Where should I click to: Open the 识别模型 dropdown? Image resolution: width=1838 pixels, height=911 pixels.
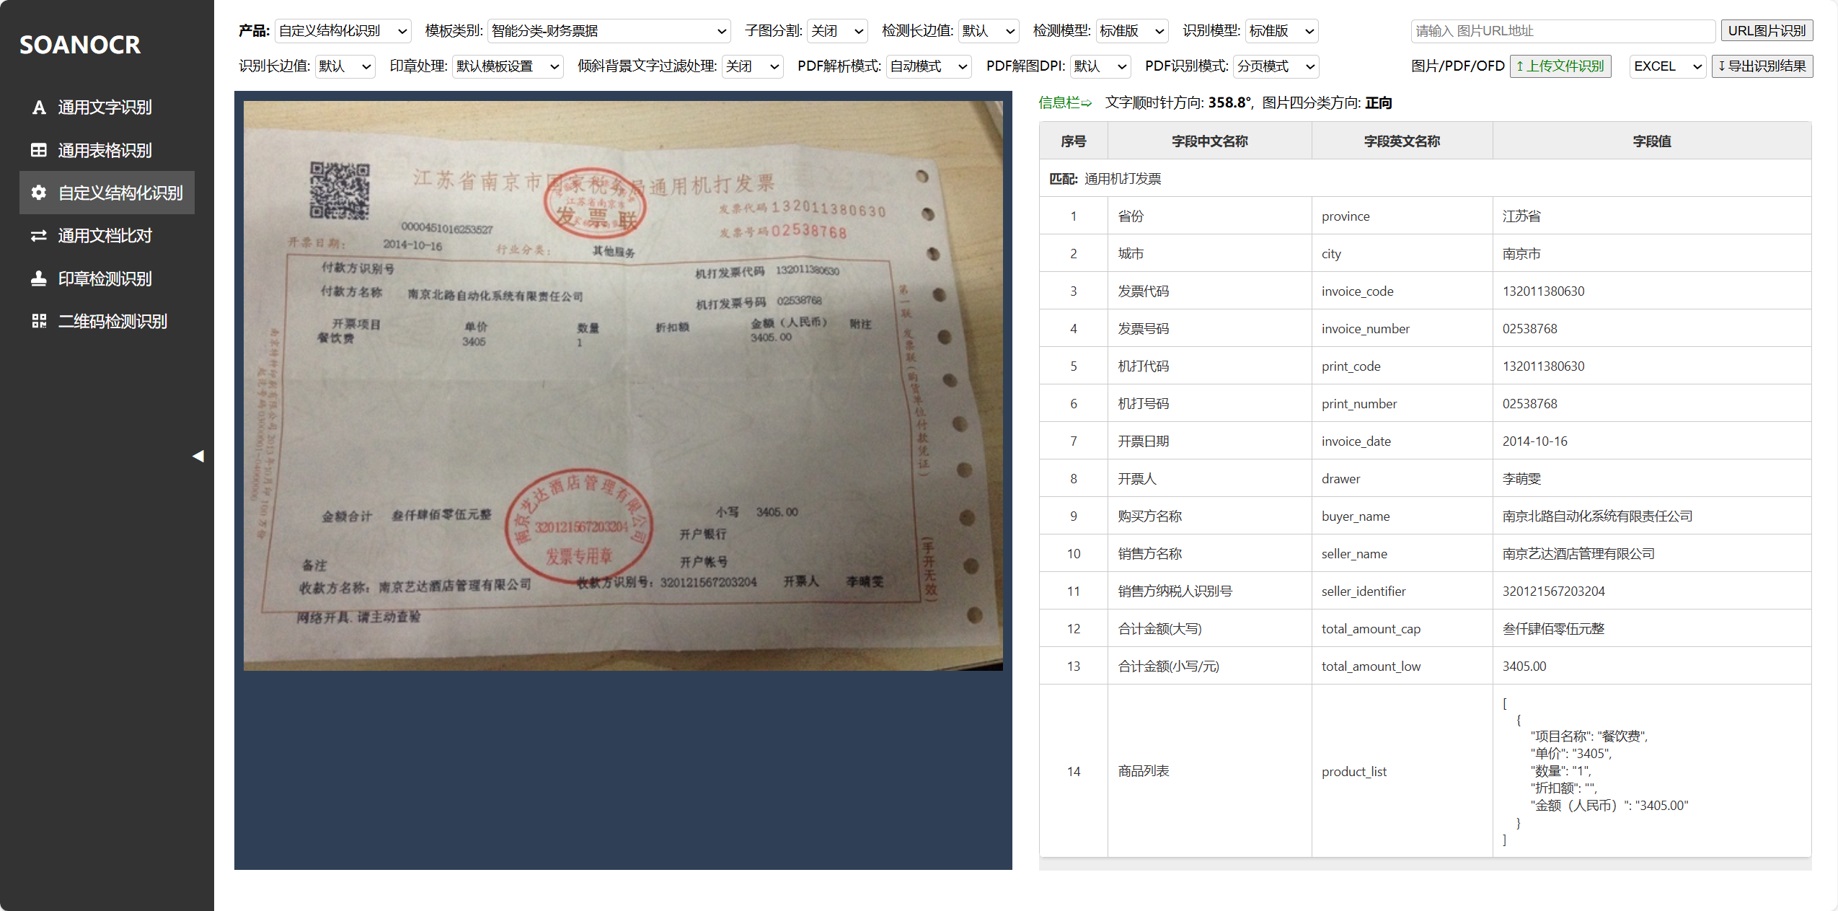pos(1281,31)
